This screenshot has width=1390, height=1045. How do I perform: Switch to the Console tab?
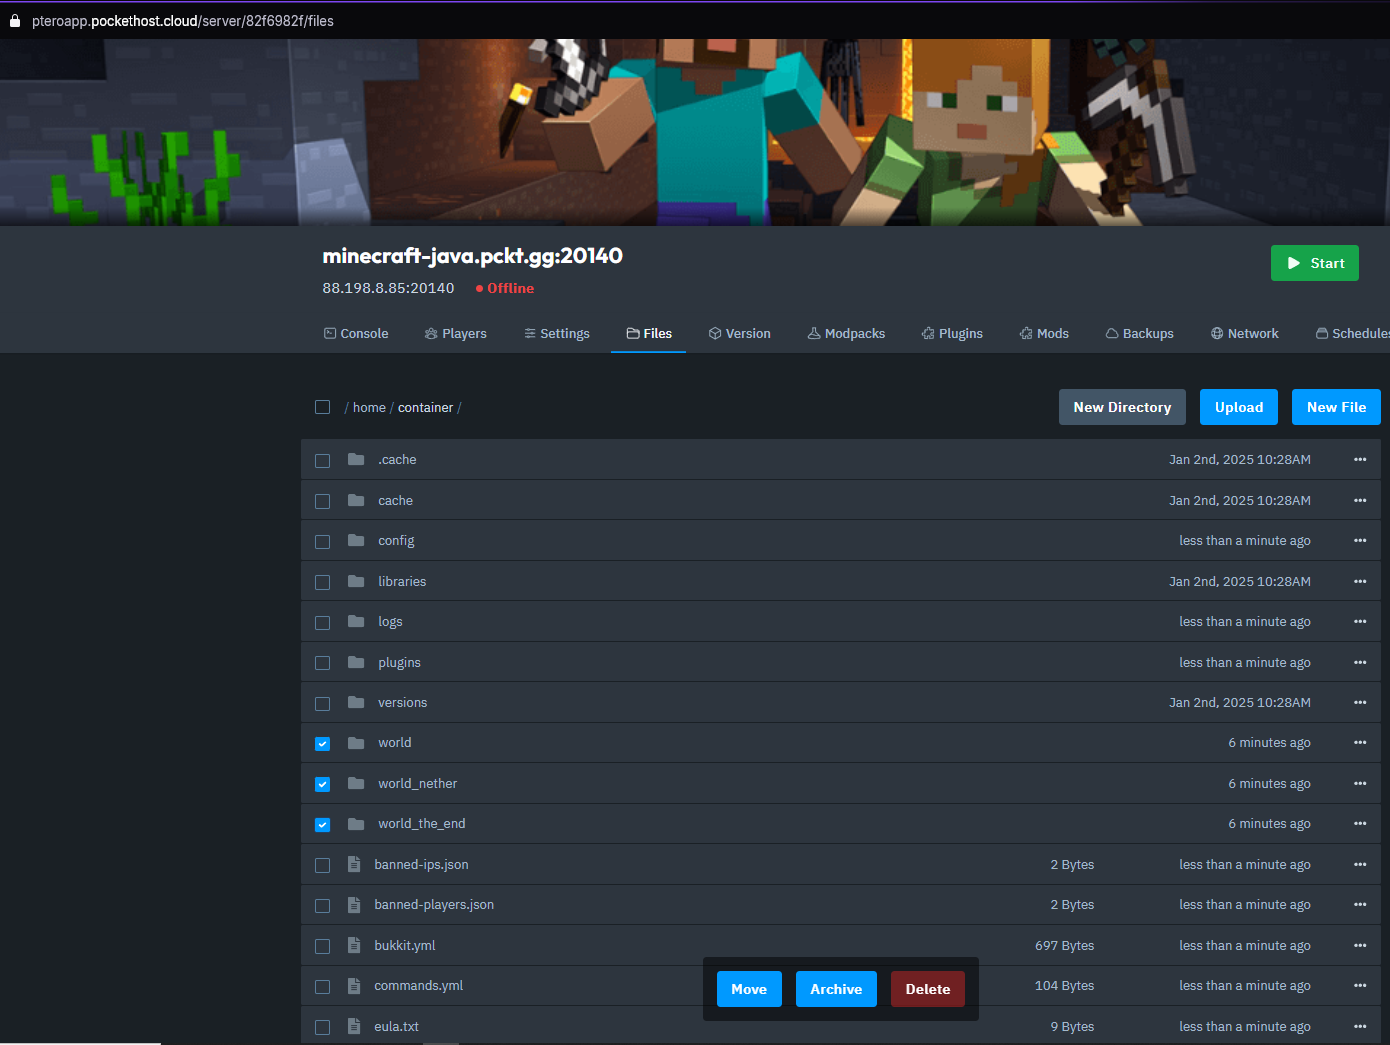[356, 334]
